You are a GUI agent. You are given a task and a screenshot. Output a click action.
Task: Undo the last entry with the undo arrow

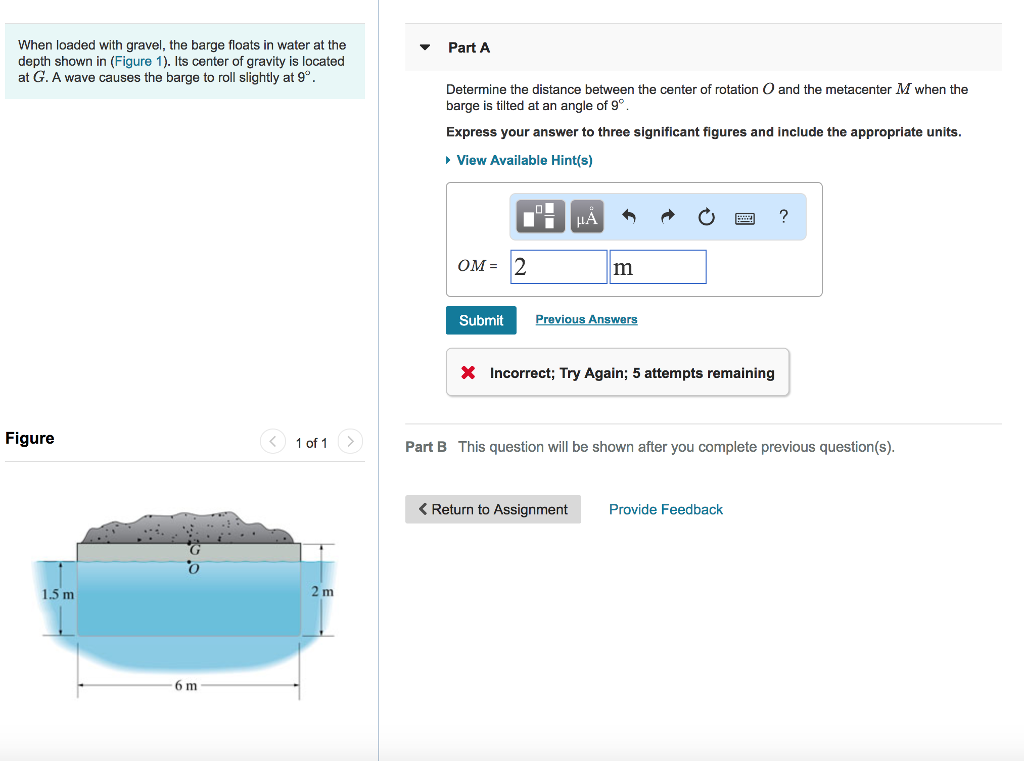pos(629,216)
